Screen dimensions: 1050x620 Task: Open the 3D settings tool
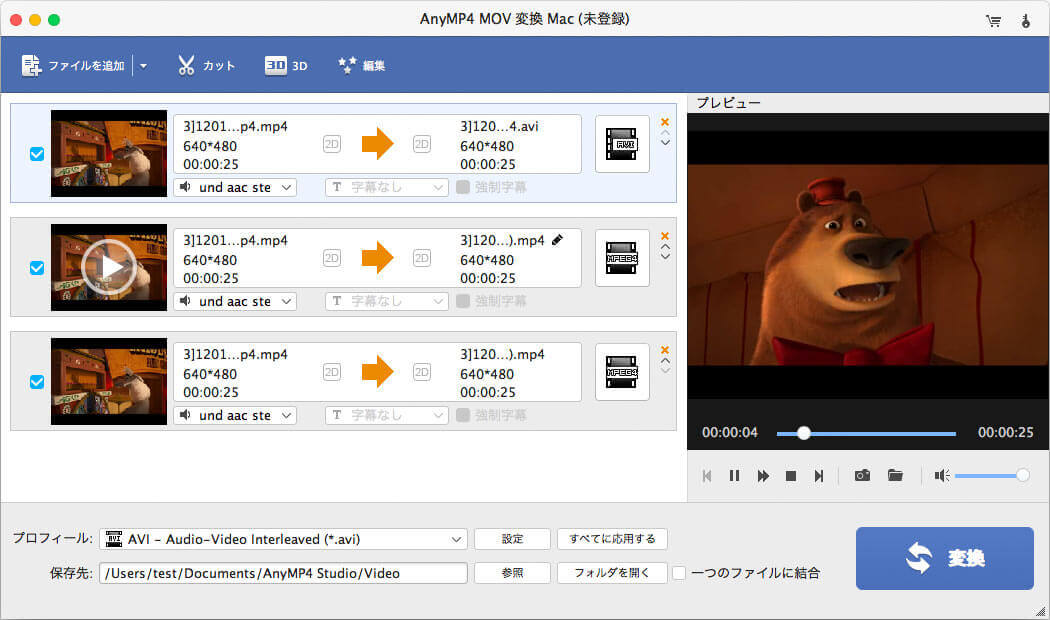(286, 66)
